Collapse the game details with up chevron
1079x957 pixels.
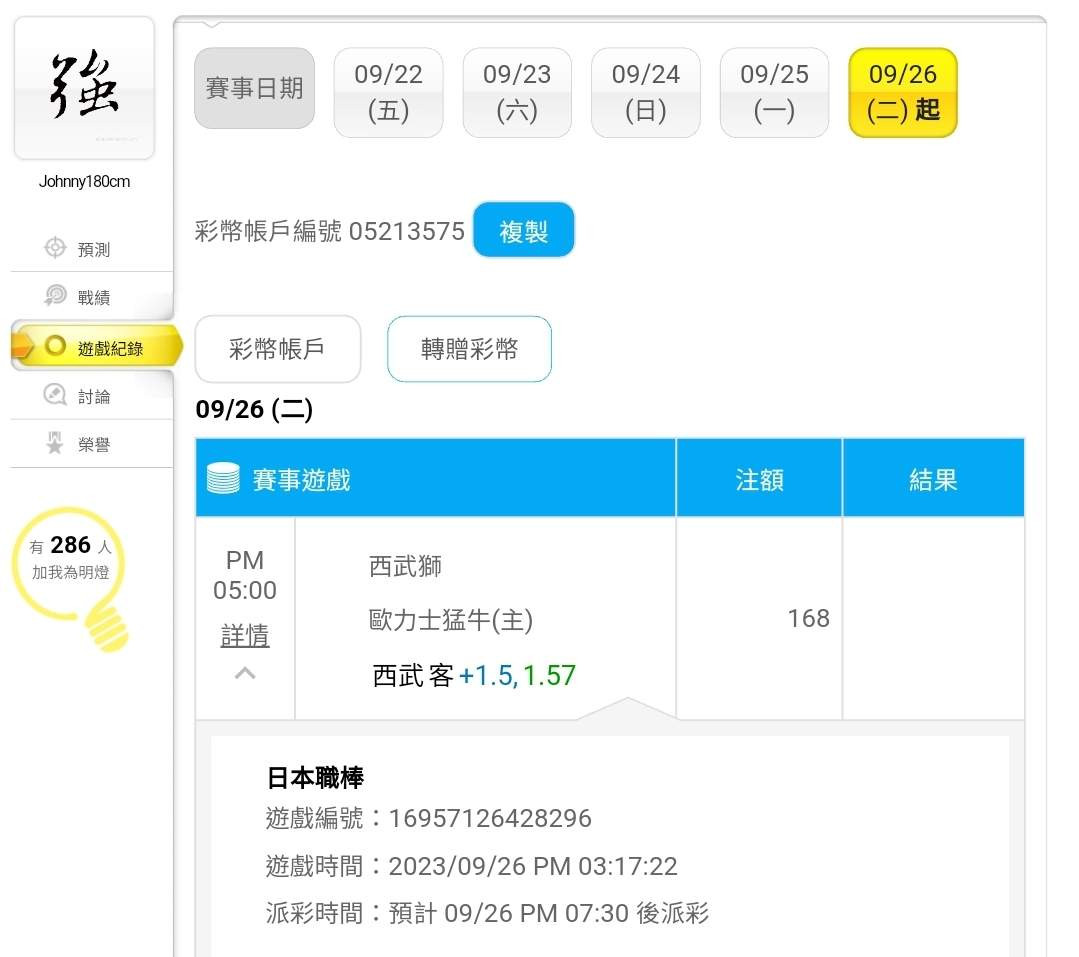coord(245,672)
